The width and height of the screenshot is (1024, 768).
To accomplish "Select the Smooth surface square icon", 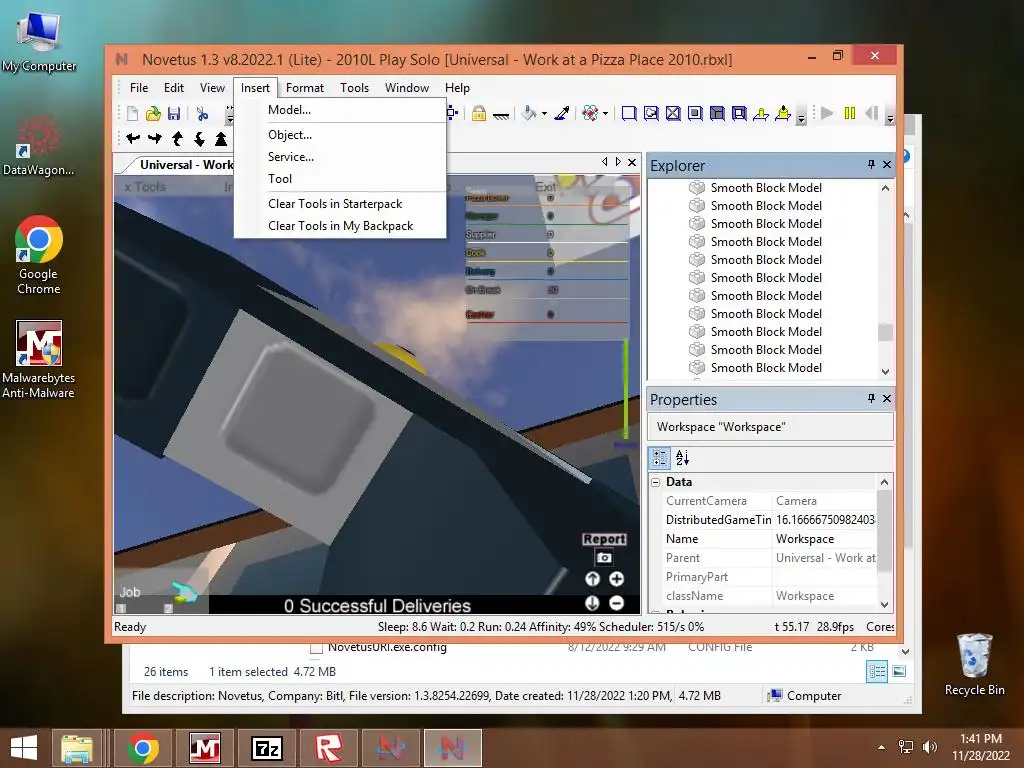I will click(629, 114).
